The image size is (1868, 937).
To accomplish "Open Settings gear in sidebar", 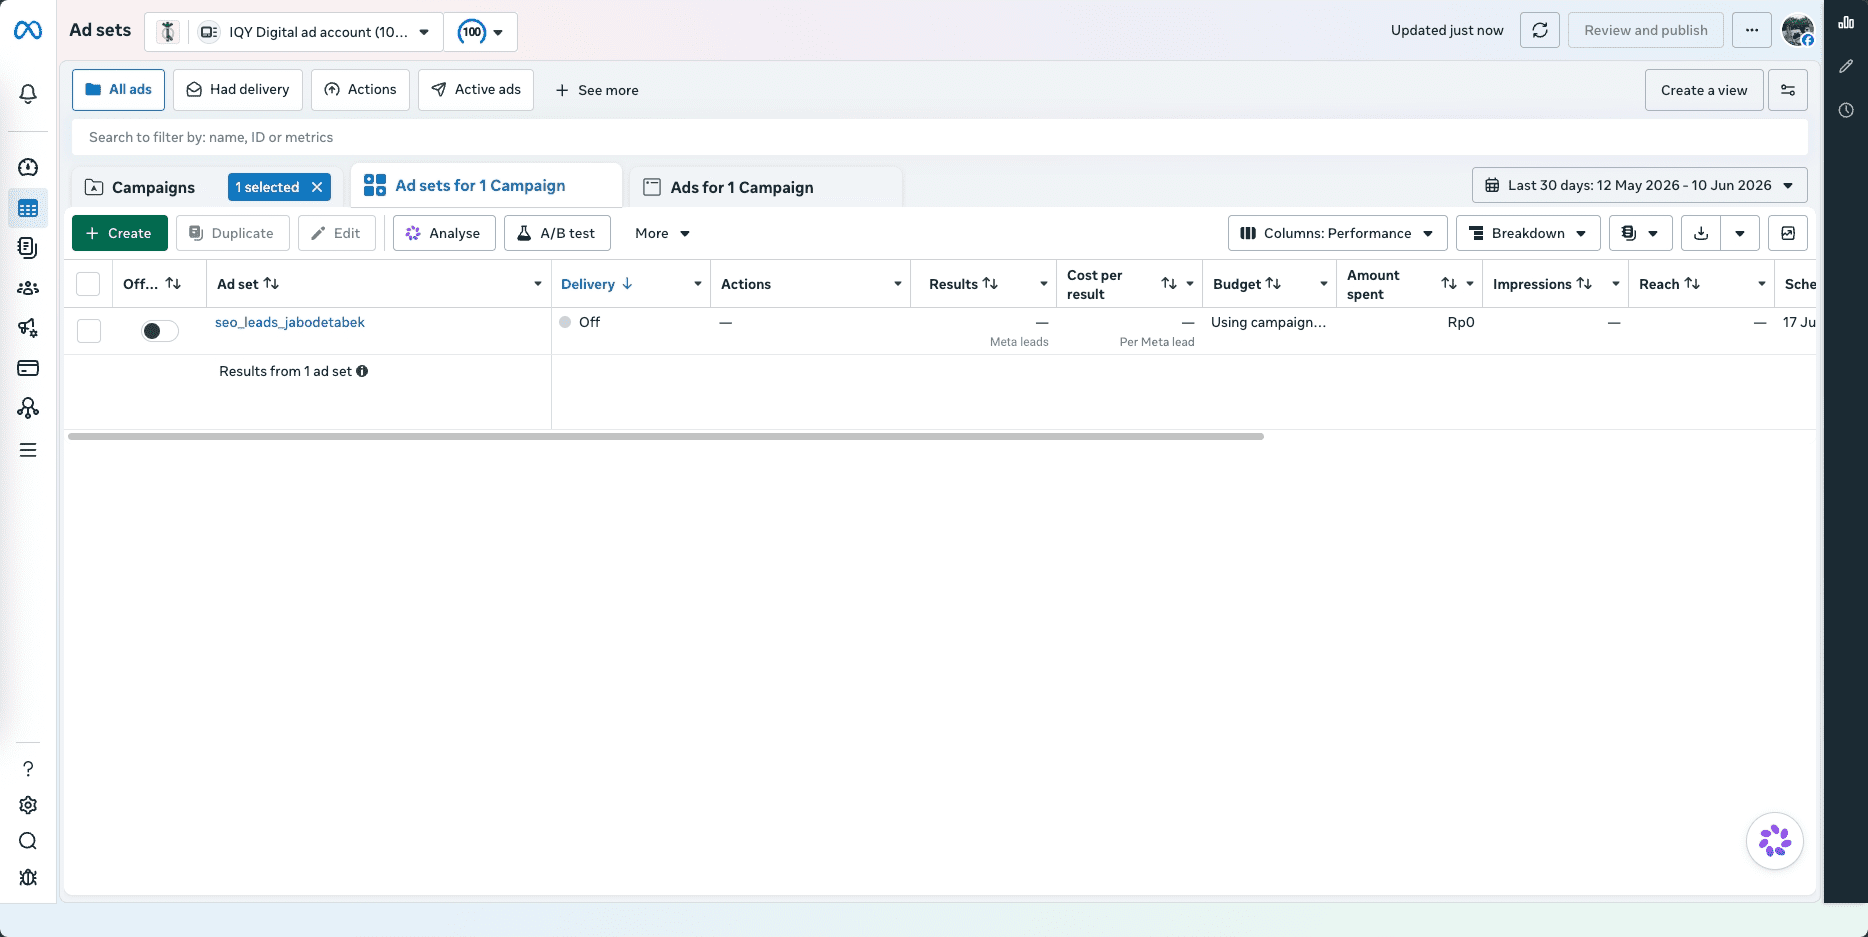I will pyautogui.click(x=28, y=805).
